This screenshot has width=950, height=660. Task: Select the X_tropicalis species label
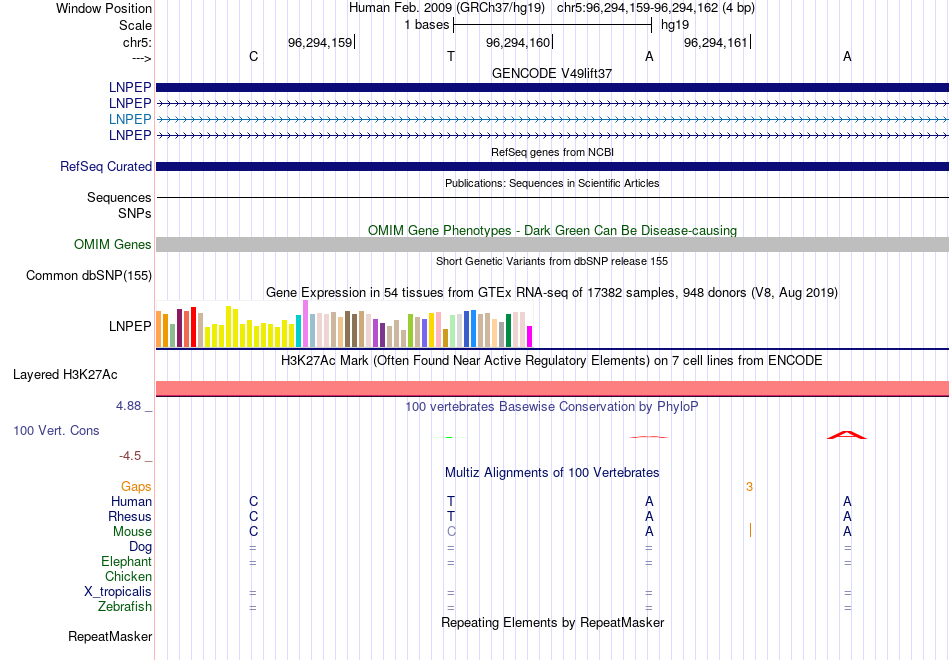pyautogui.click(x=118, y=592)
